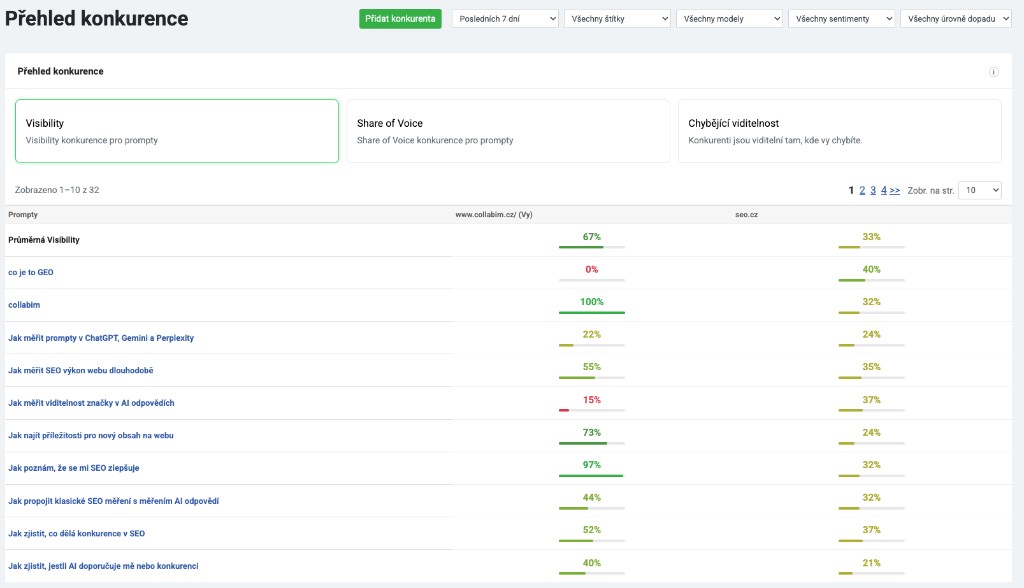
Task: Switch to the Chybějící viditelnost tab
Action: click(840, 131)
